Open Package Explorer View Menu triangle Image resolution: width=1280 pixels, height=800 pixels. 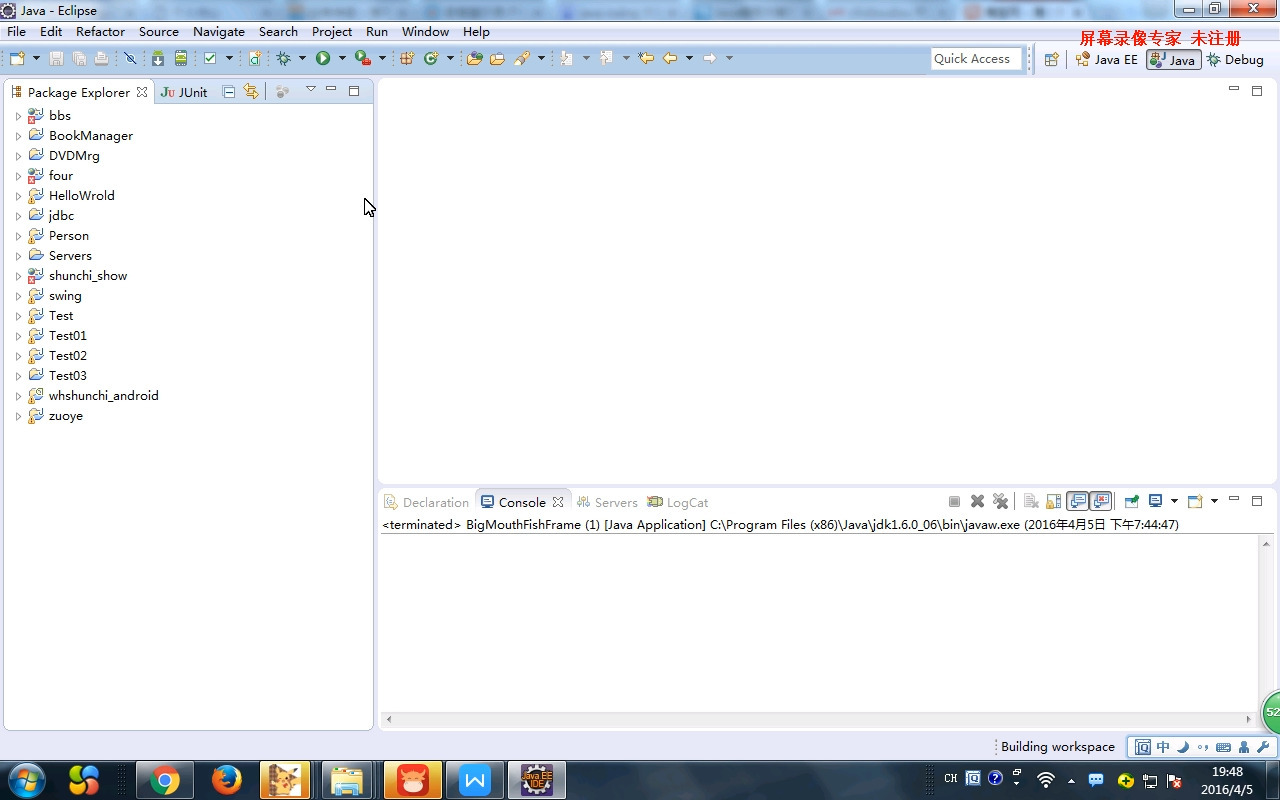pos(310,90)
